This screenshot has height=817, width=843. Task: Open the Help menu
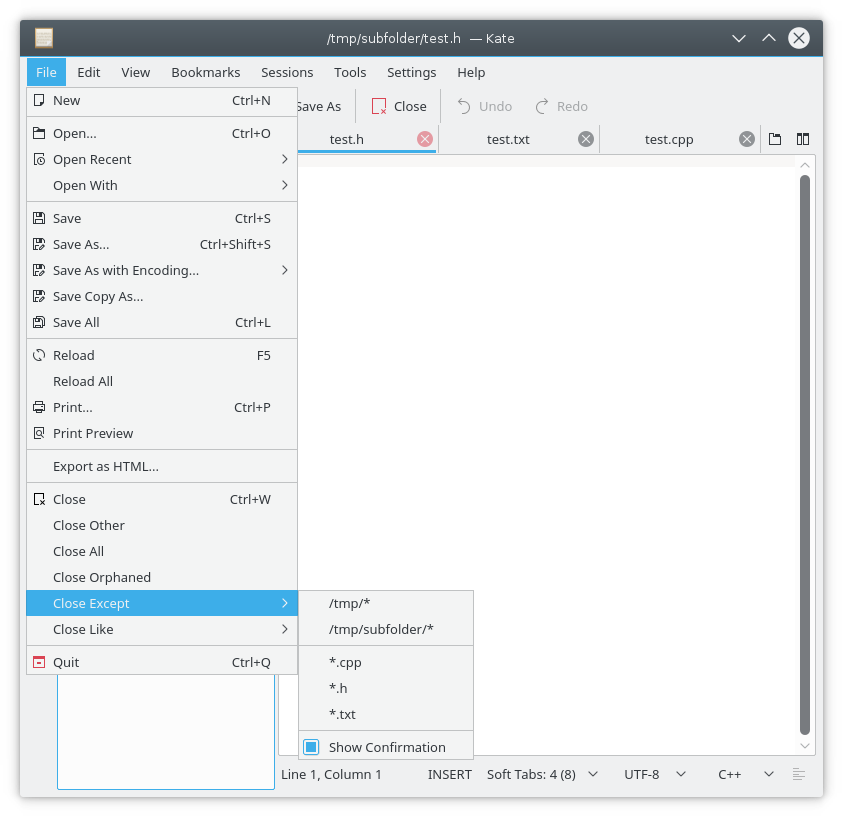pyautogui.click(x=471, y=72)
